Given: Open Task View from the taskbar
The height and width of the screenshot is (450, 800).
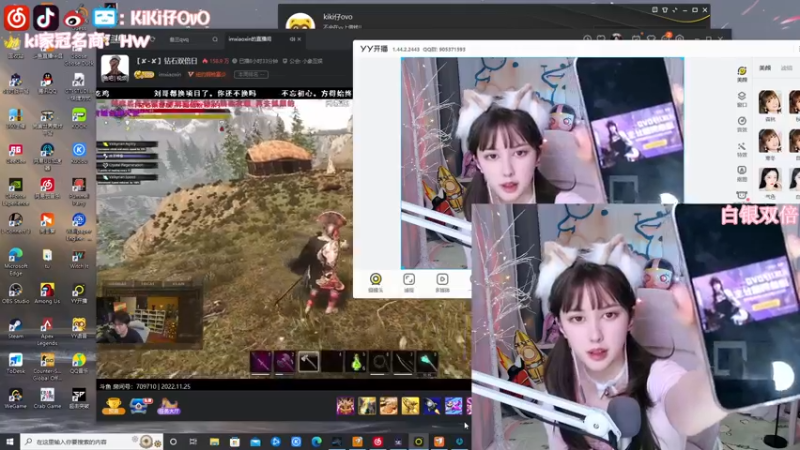Looking at the screenshot, I should [193, 441].
